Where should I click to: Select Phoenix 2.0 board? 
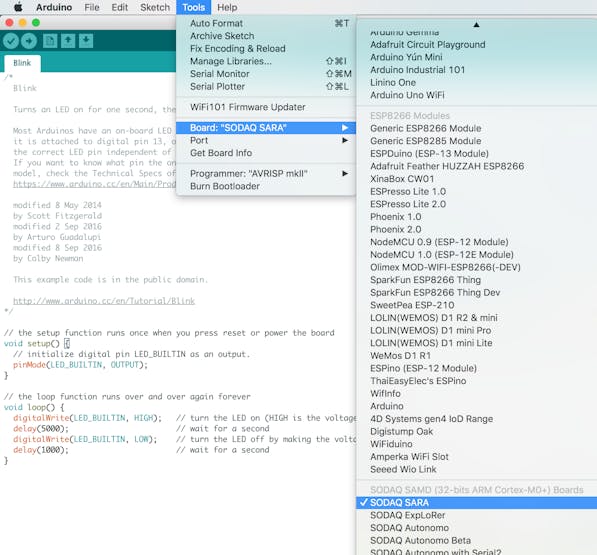(477, 229)
